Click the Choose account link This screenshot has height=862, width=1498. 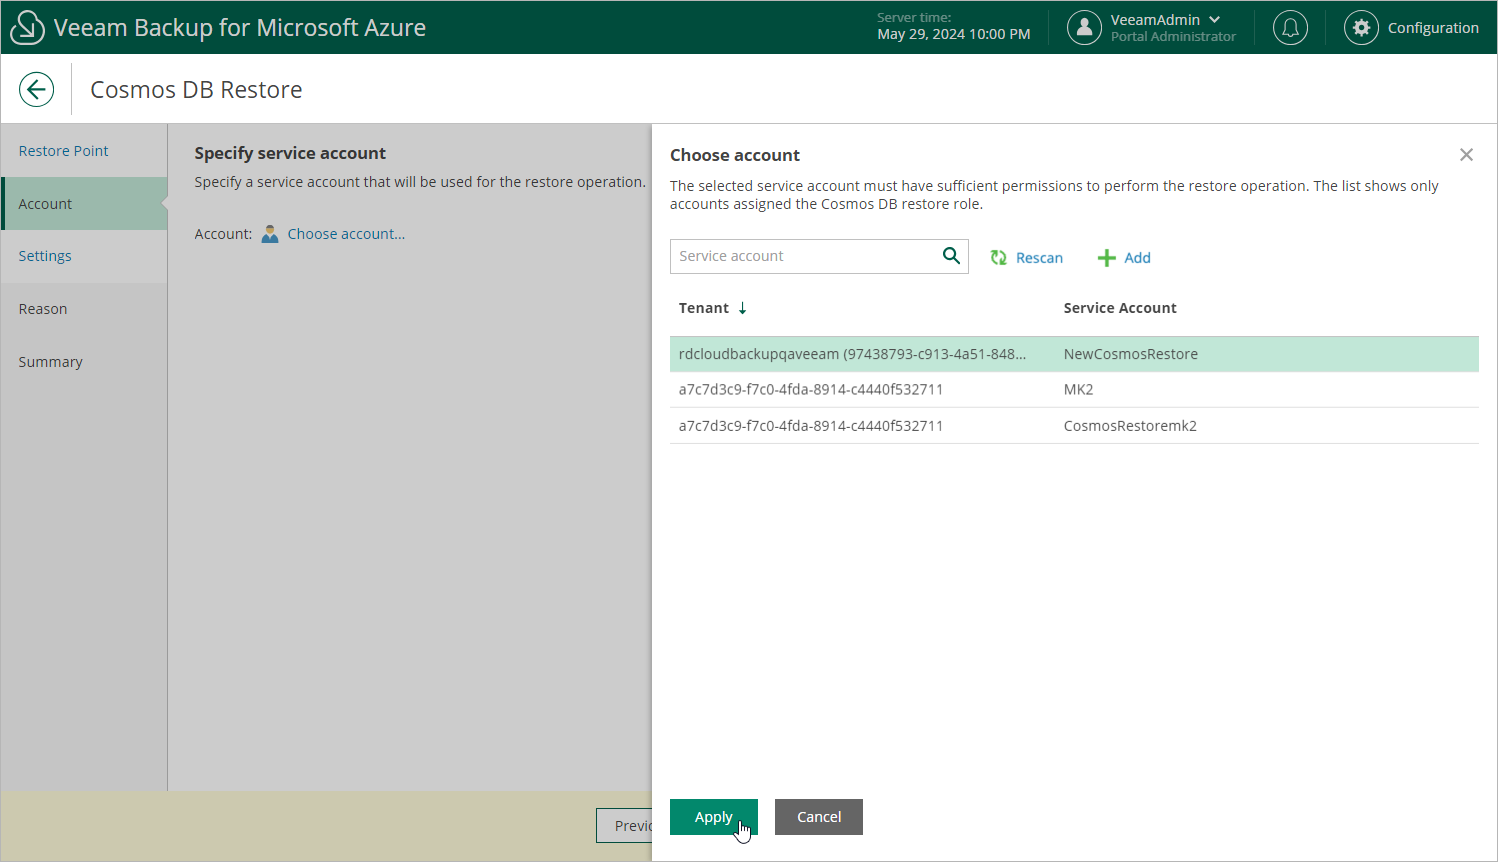click(x=346, y=234)
